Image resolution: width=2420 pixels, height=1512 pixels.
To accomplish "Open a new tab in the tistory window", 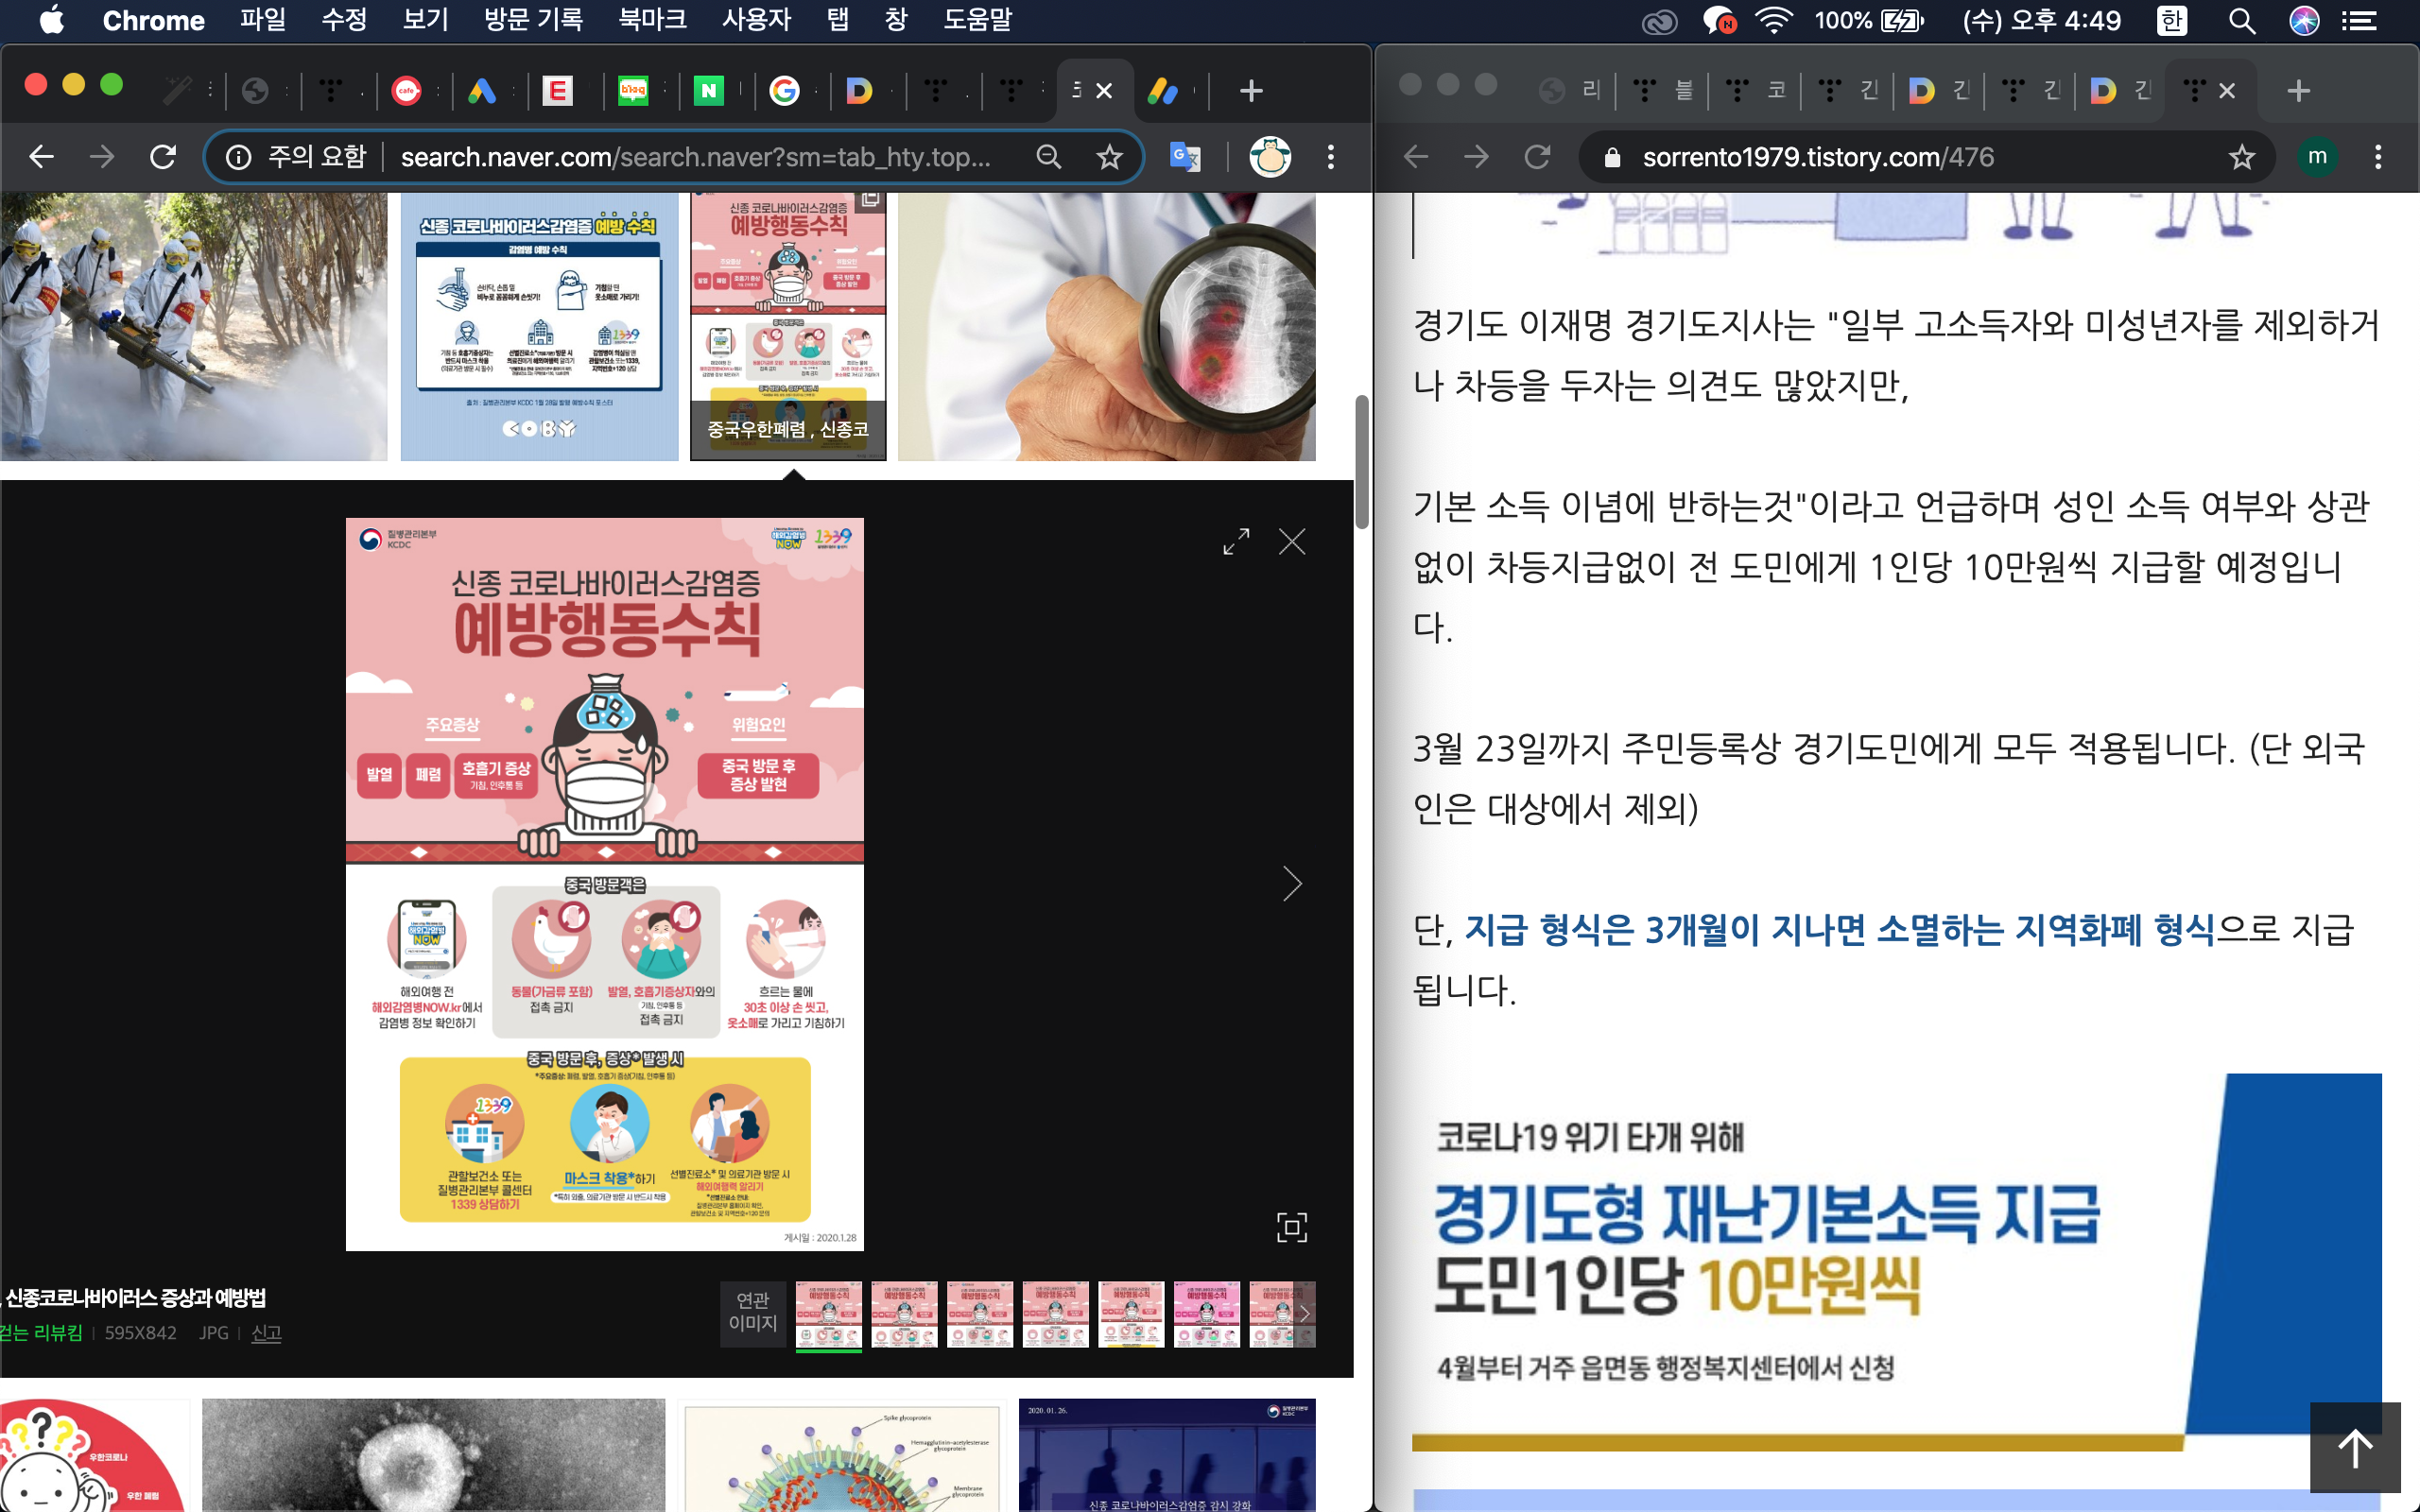I will coord(2299,91).
